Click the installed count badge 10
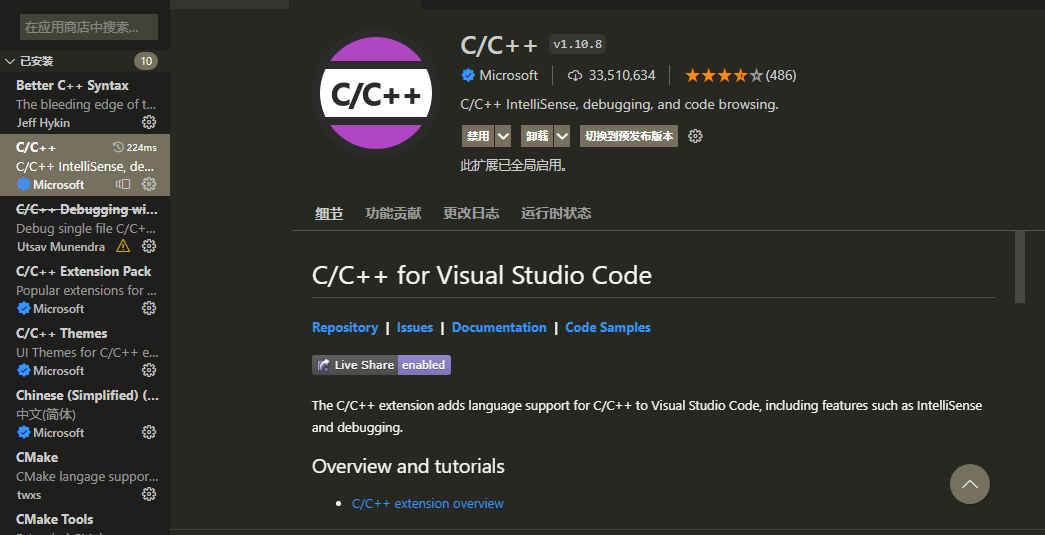 coord(146,61)
